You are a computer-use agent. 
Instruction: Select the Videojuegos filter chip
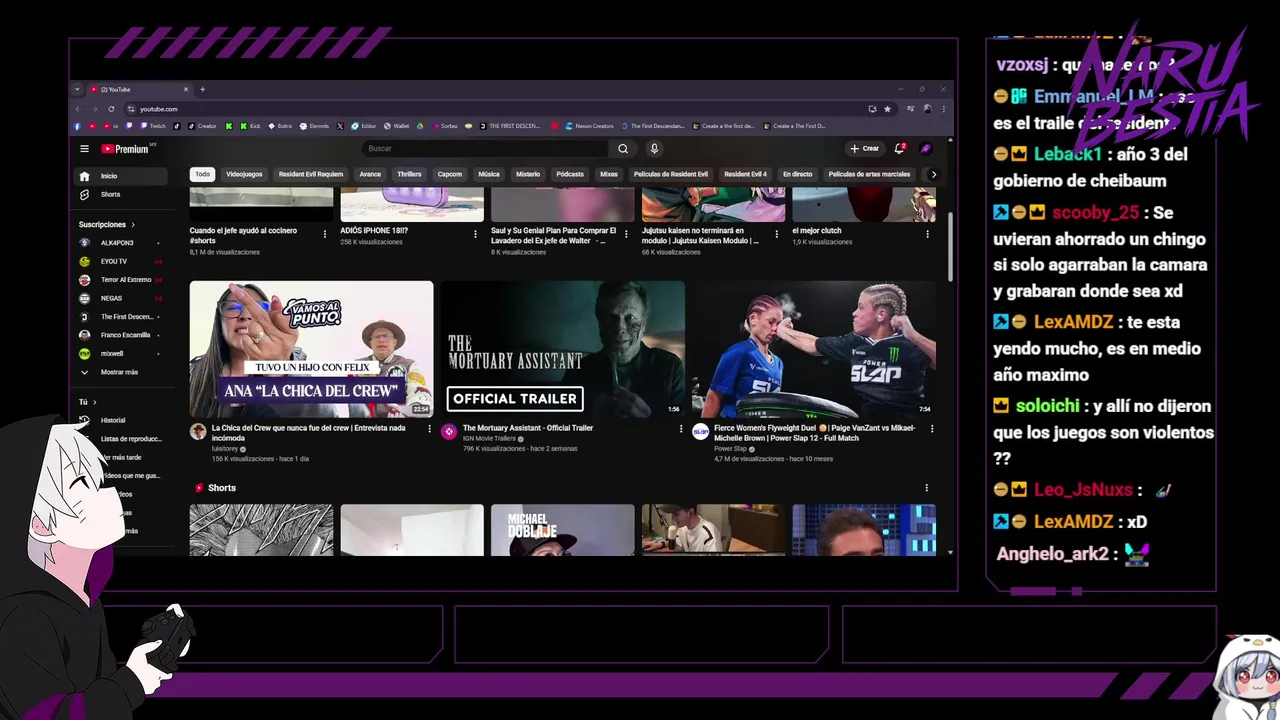click(x=244, y=174)
